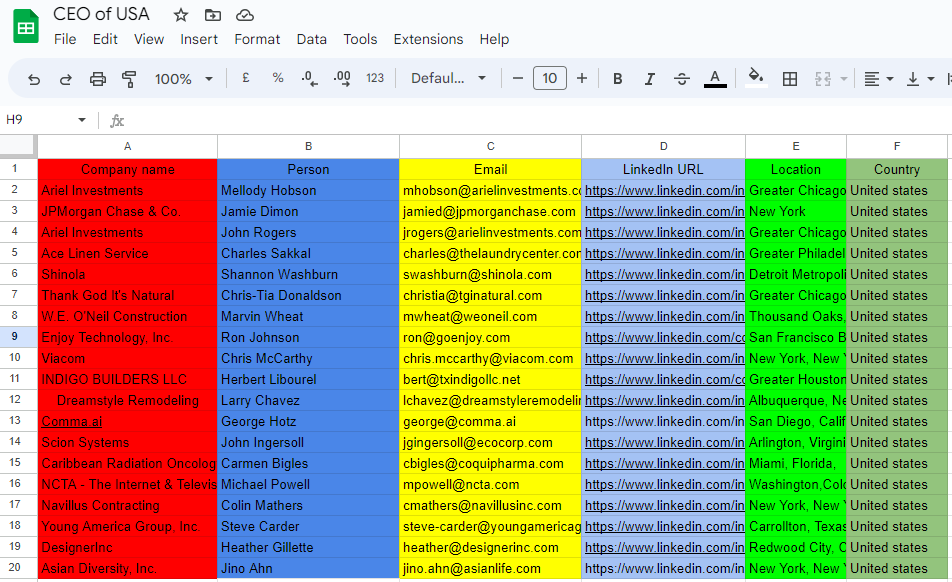Select the cell Dreamstyle Remodeling
This screenshot has width=952, height=582.
tap(128, 401)
